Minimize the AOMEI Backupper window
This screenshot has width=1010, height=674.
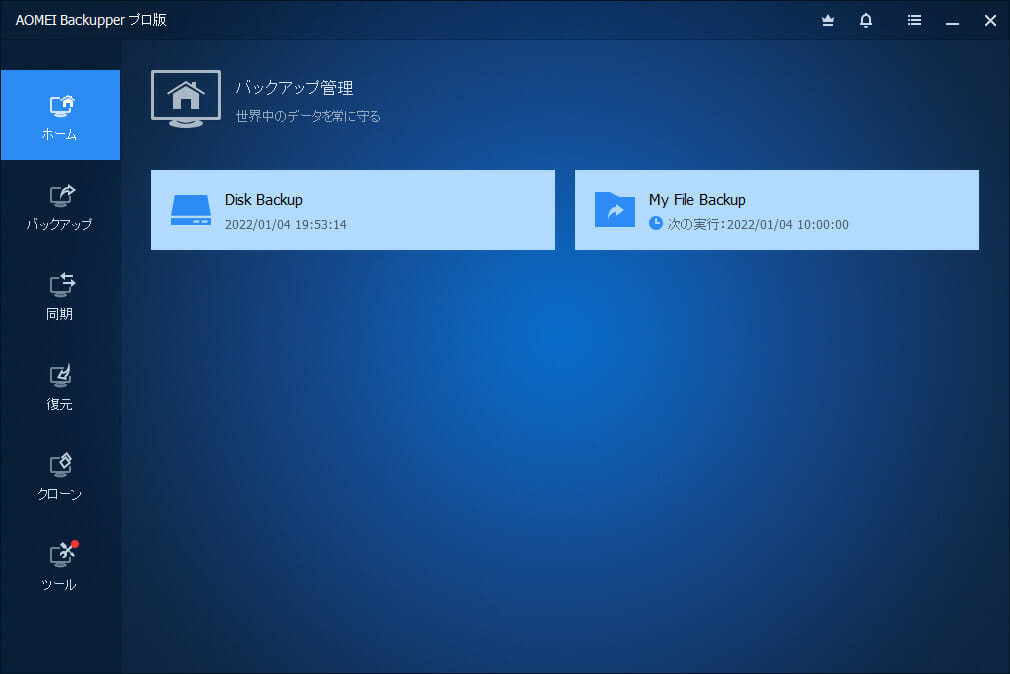point(953,21)
